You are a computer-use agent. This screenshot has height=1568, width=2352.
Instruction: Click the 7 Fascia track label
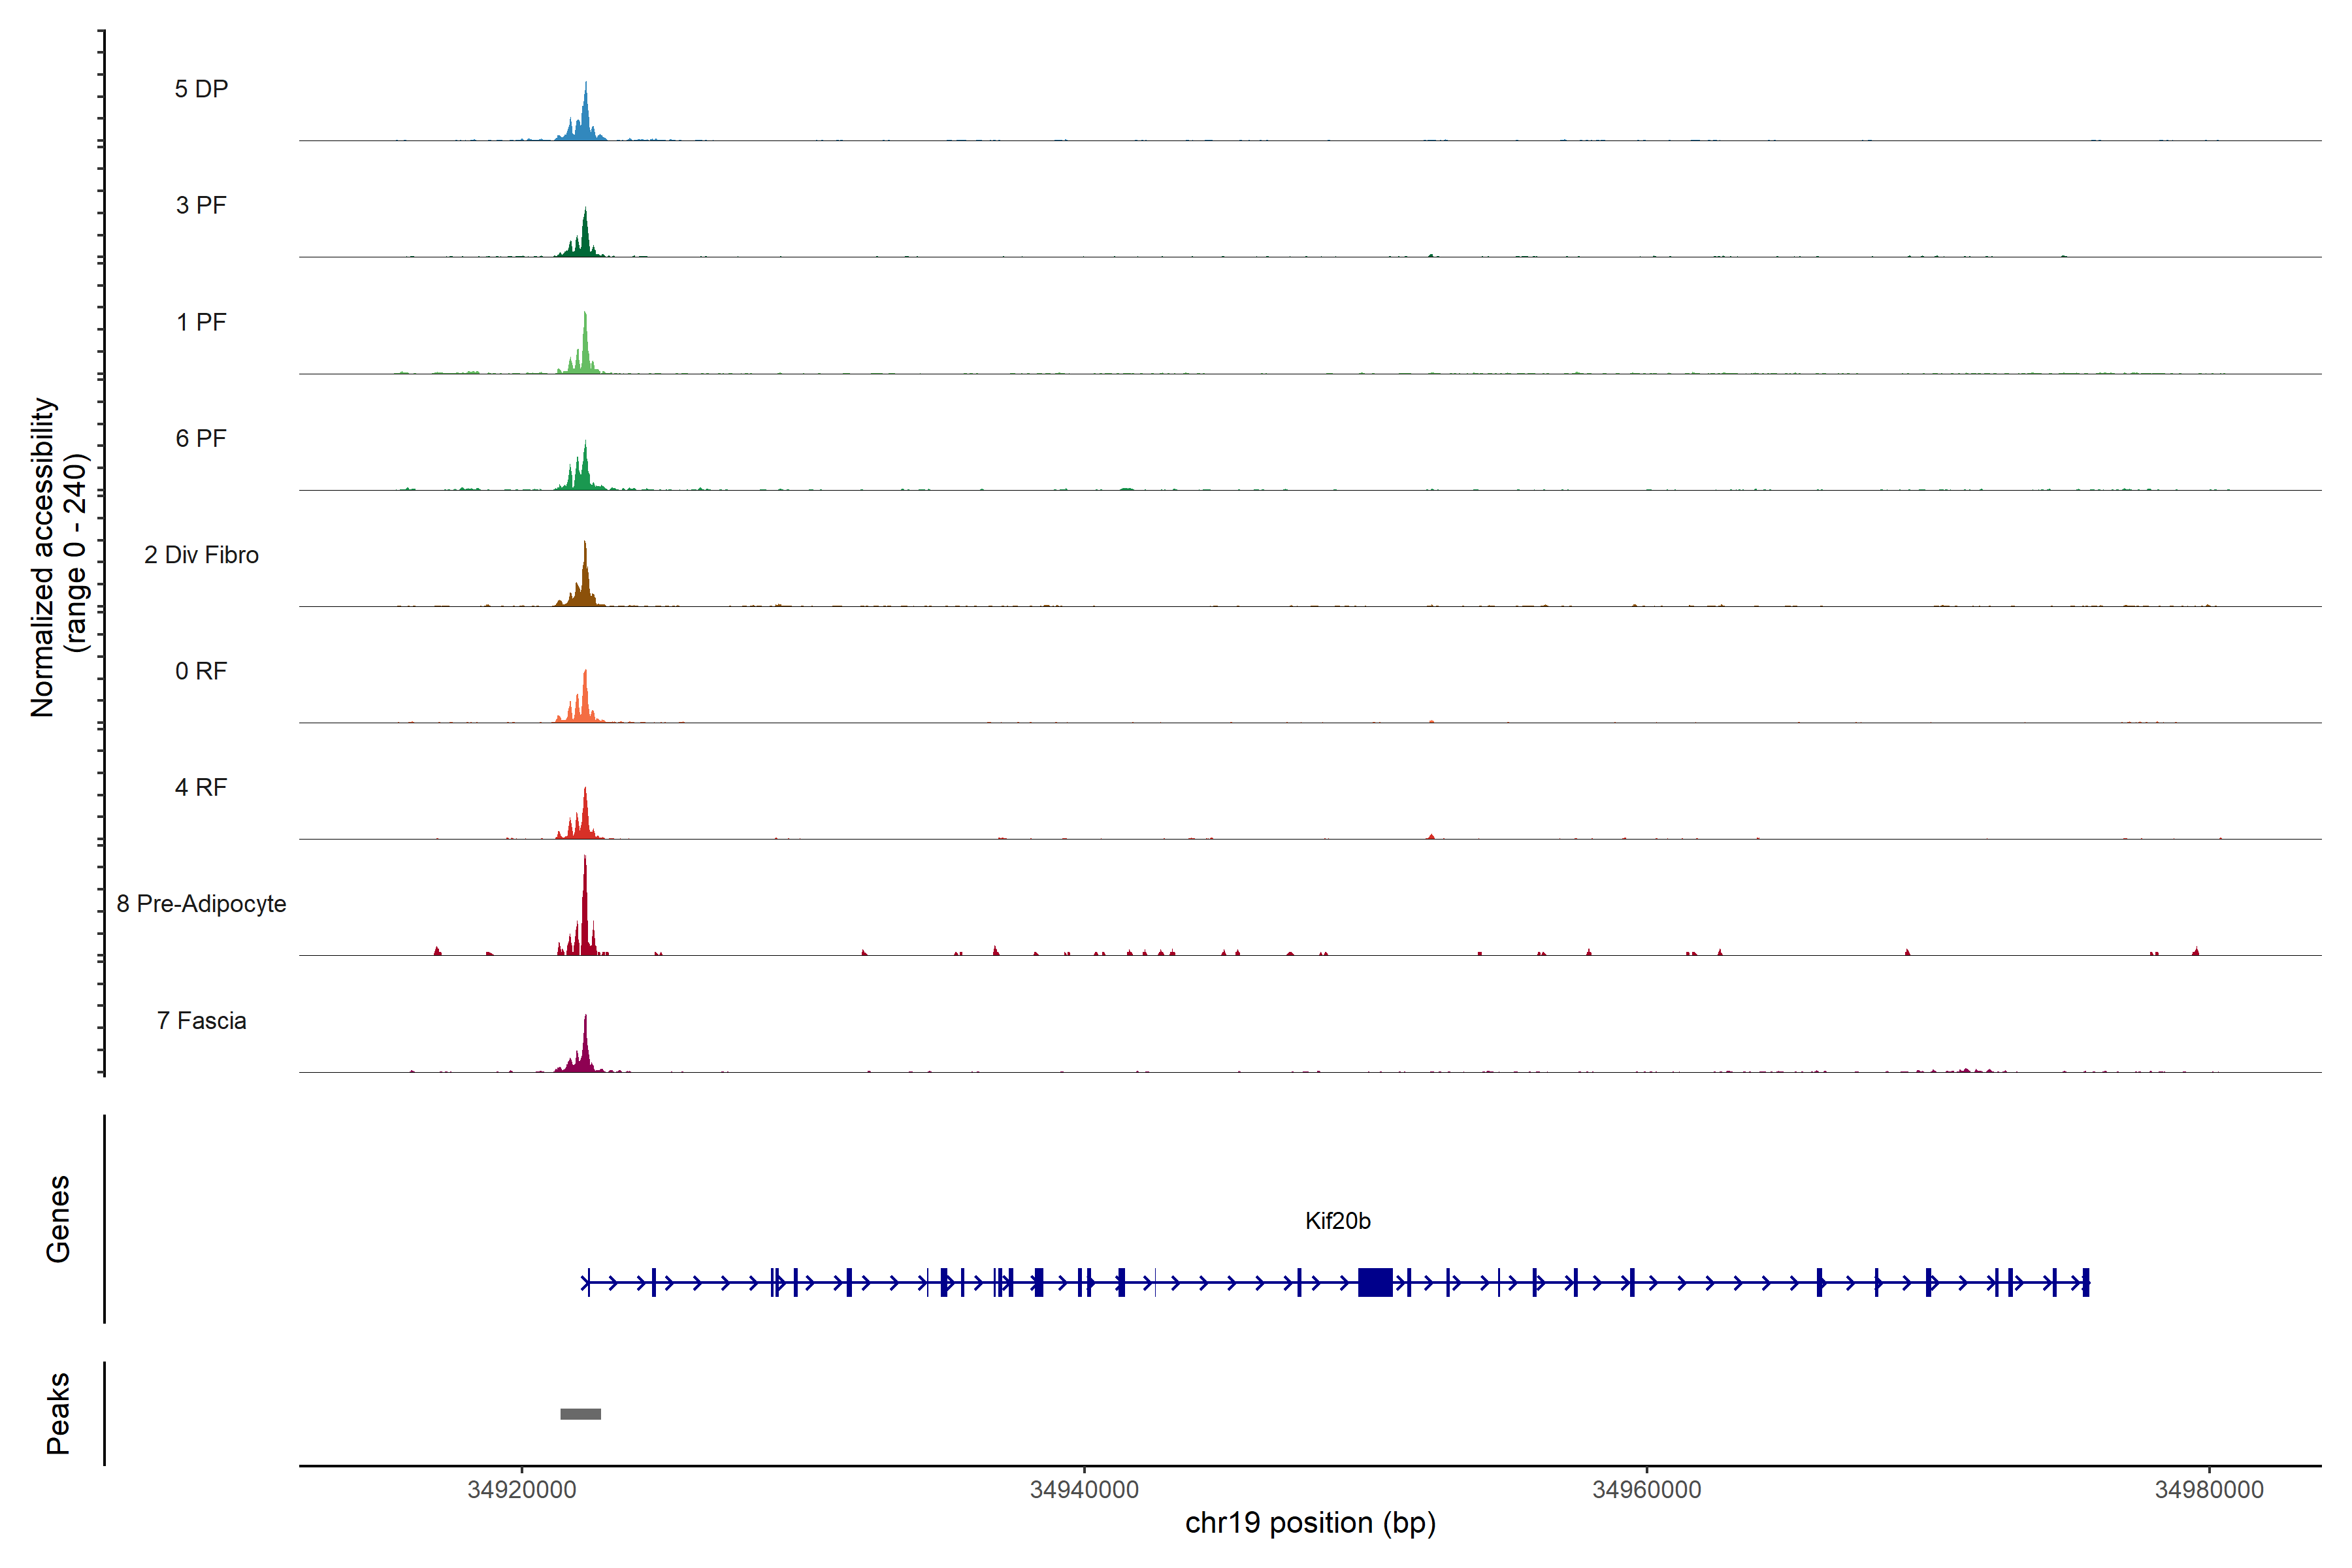[x=201, y=1020]
